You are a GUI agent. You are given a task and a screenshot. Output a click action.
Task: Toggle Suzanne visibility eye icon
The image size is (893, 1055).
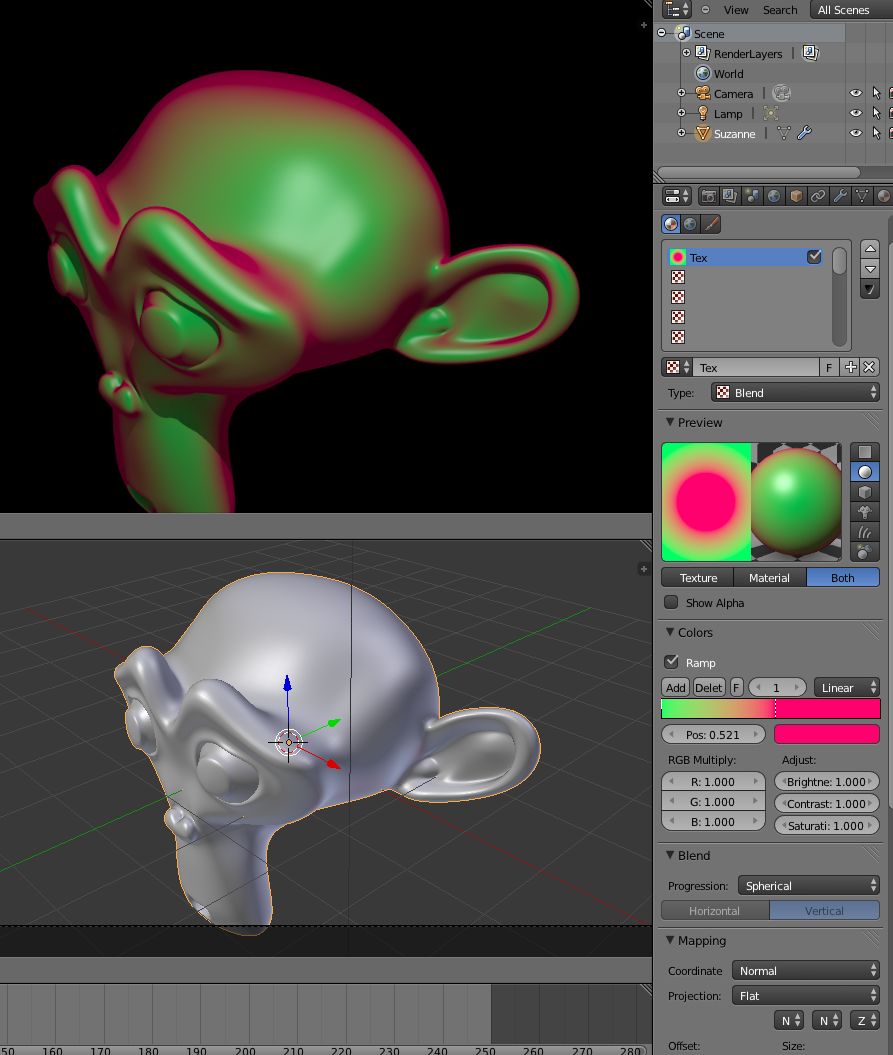855,133
